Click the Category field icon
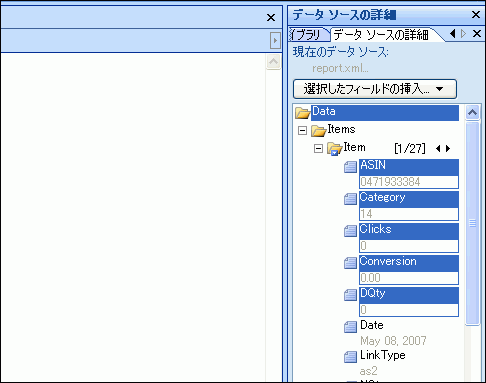Screen dimensions: 486x383 [350, 199]
